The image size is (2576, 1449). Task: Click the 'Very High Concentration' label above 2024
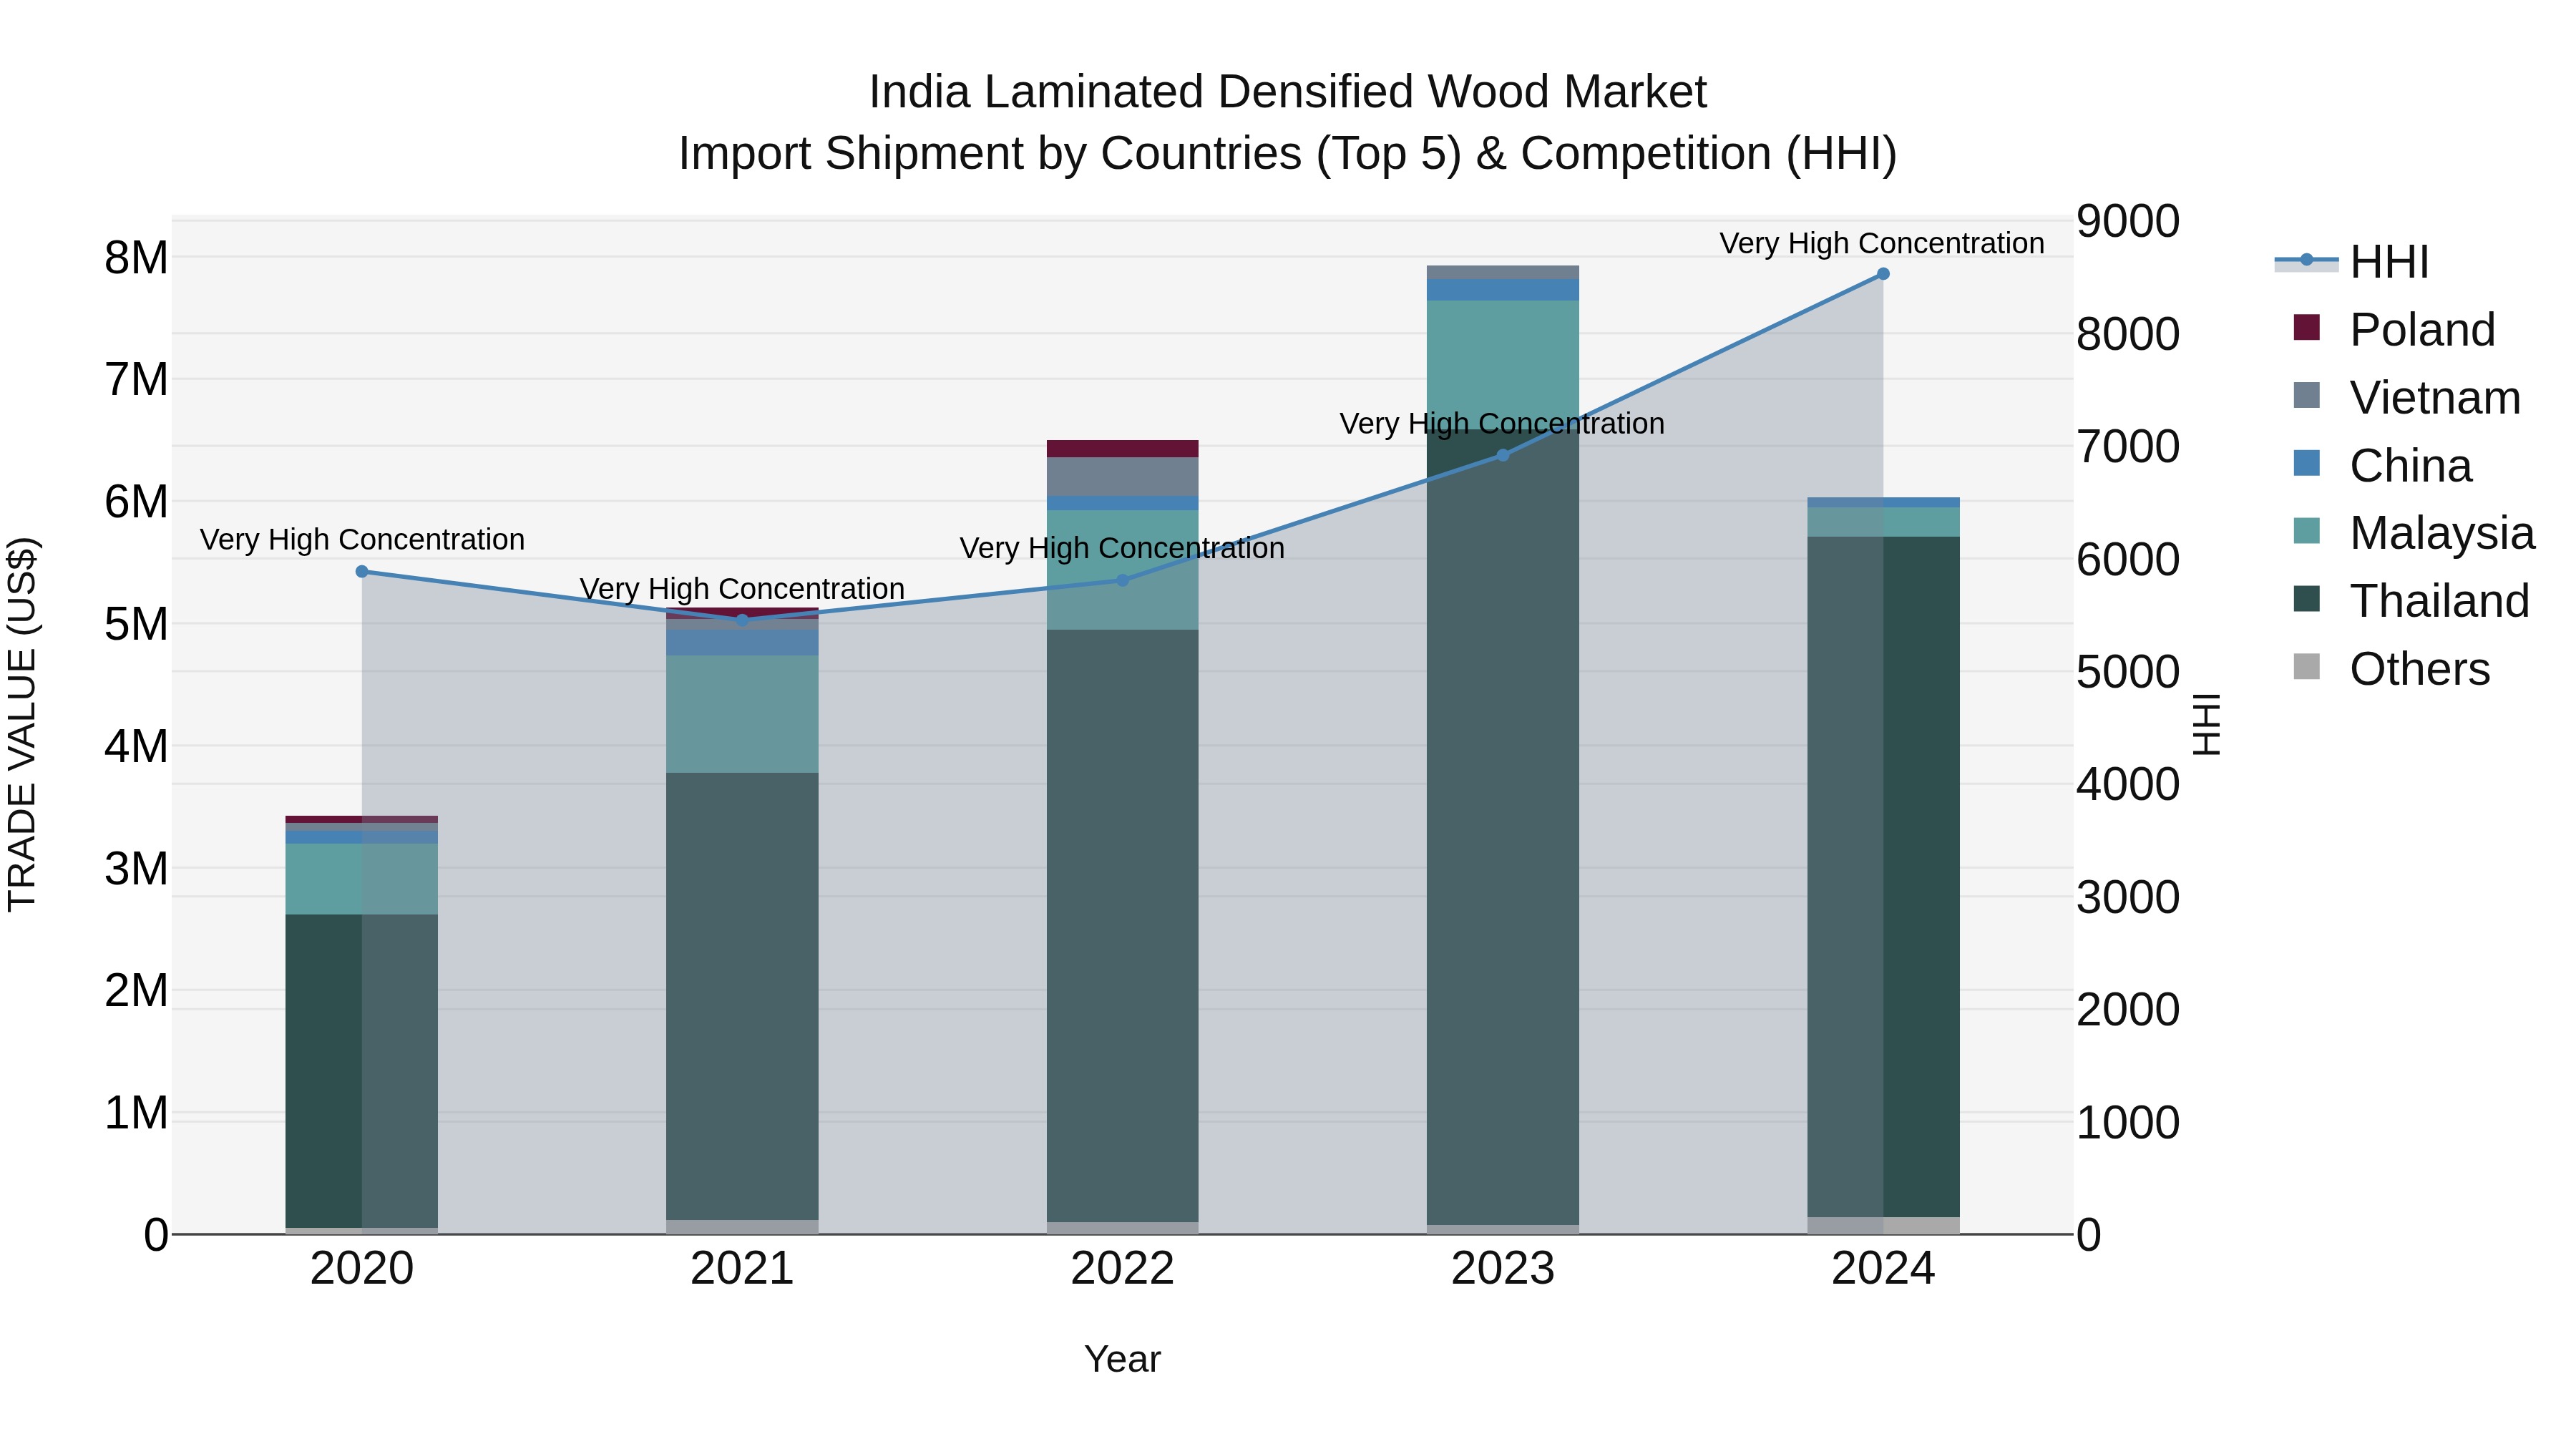pos(1882,243)
